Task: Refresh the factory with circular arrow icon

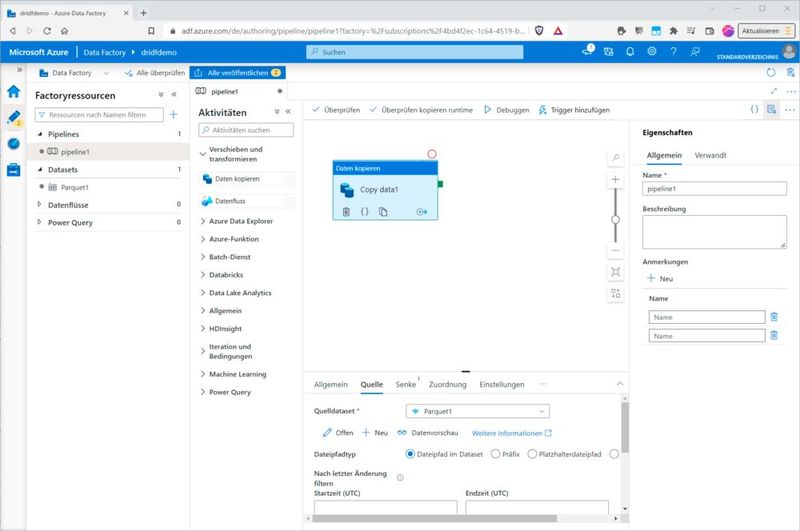Action: pos(771,72)
